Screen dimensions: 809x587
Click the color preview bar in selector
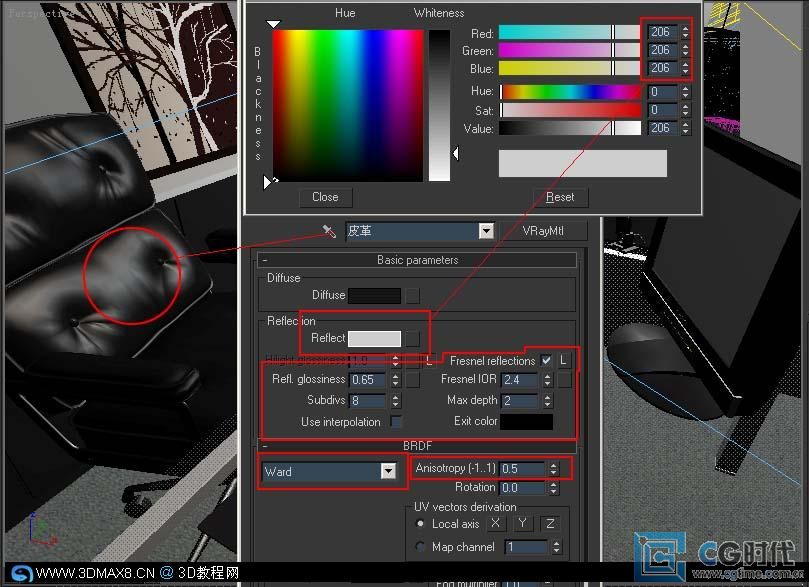(x=583, y=164)
